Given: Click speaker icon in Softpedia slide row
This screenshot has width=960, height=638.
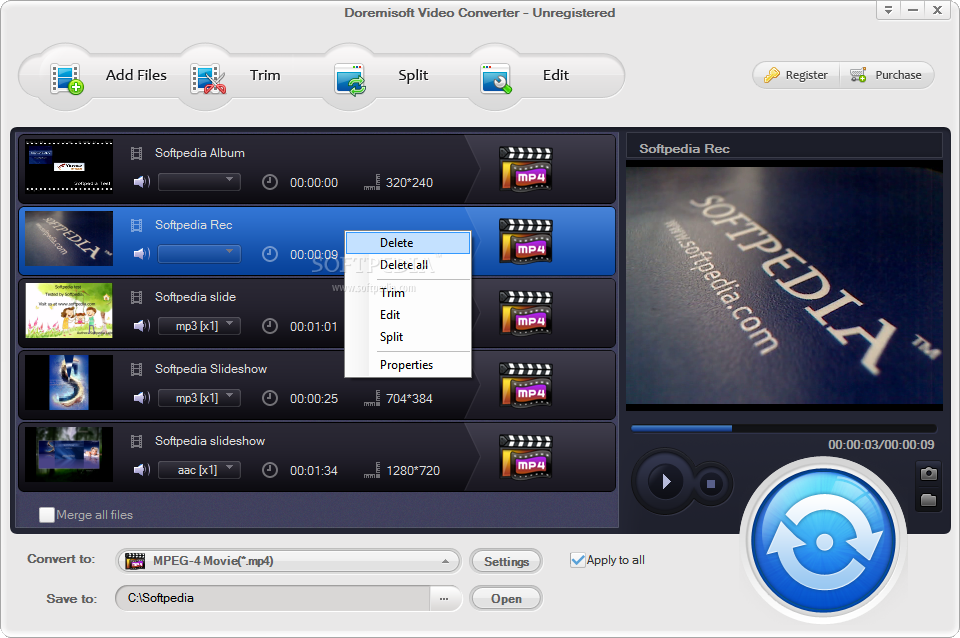Looking at the screenshot, I should (141, 326).
